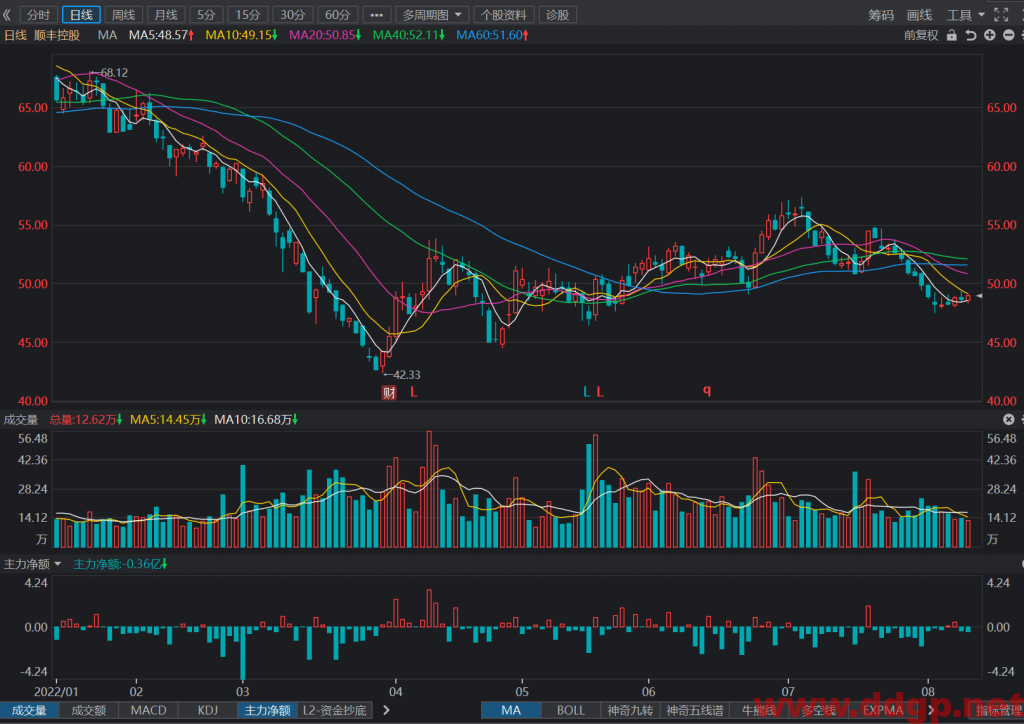Image resolution: width=1024 pixels, height=724 pixels.
Task: Zoom in with the plus icon
Action: click(x=990, y=35)
